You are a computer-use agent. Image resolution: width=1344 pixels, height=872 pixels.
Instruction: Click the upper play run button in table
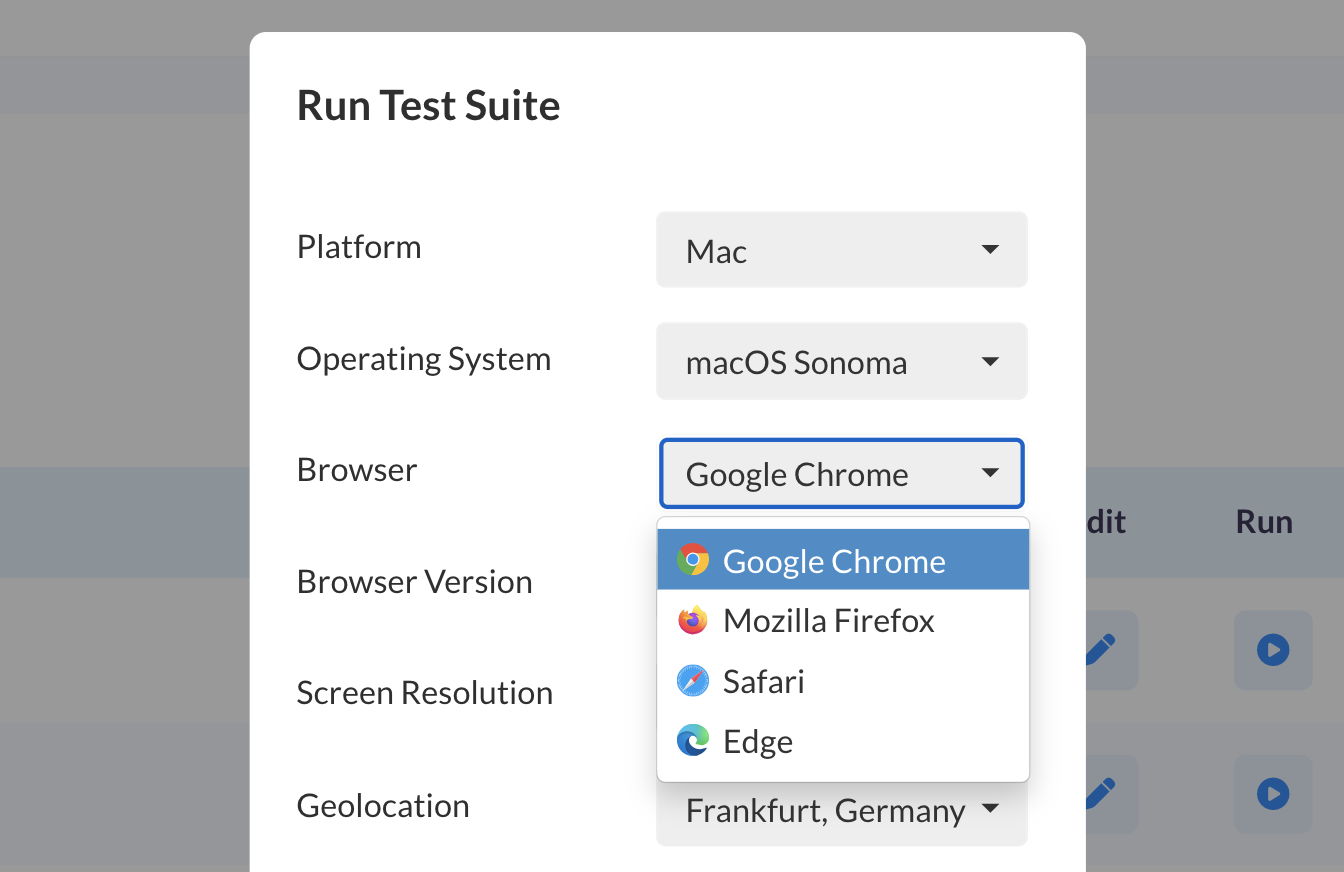[x=1273, y=650]
